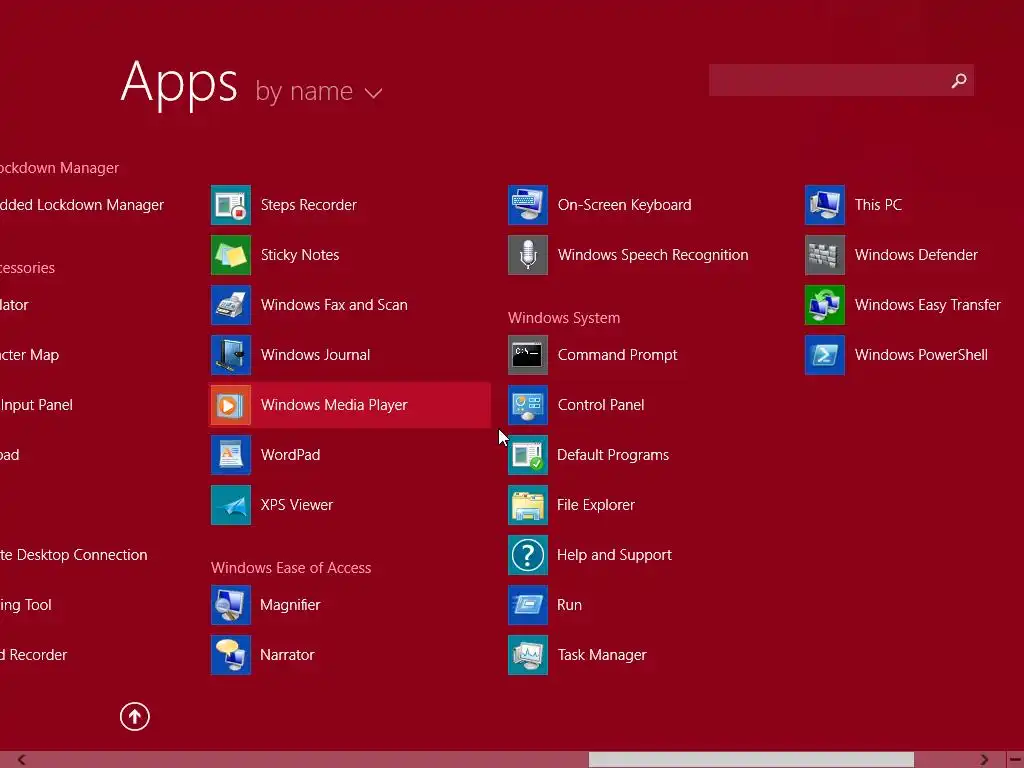Select Remote Desktop Connection entry
Screen dimensions: 1024x768
coord(74,555)
